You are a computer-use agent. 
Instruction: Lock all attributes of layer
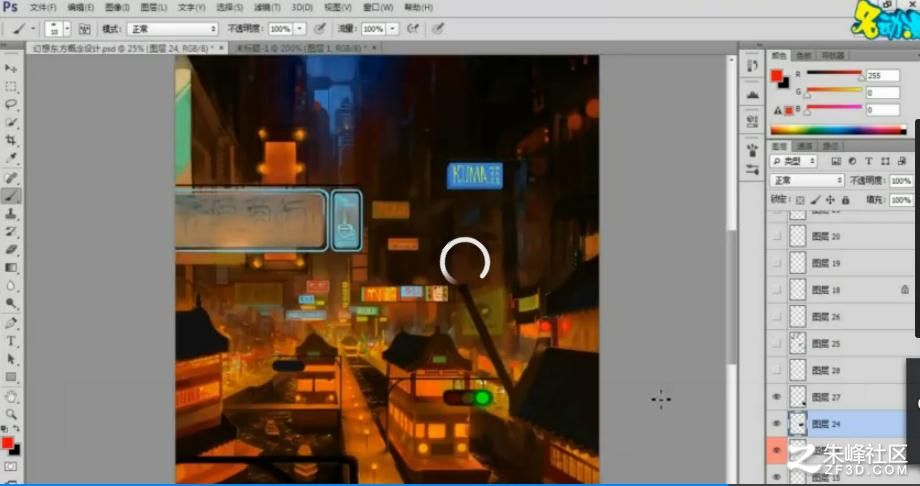[x=845, y=200]
